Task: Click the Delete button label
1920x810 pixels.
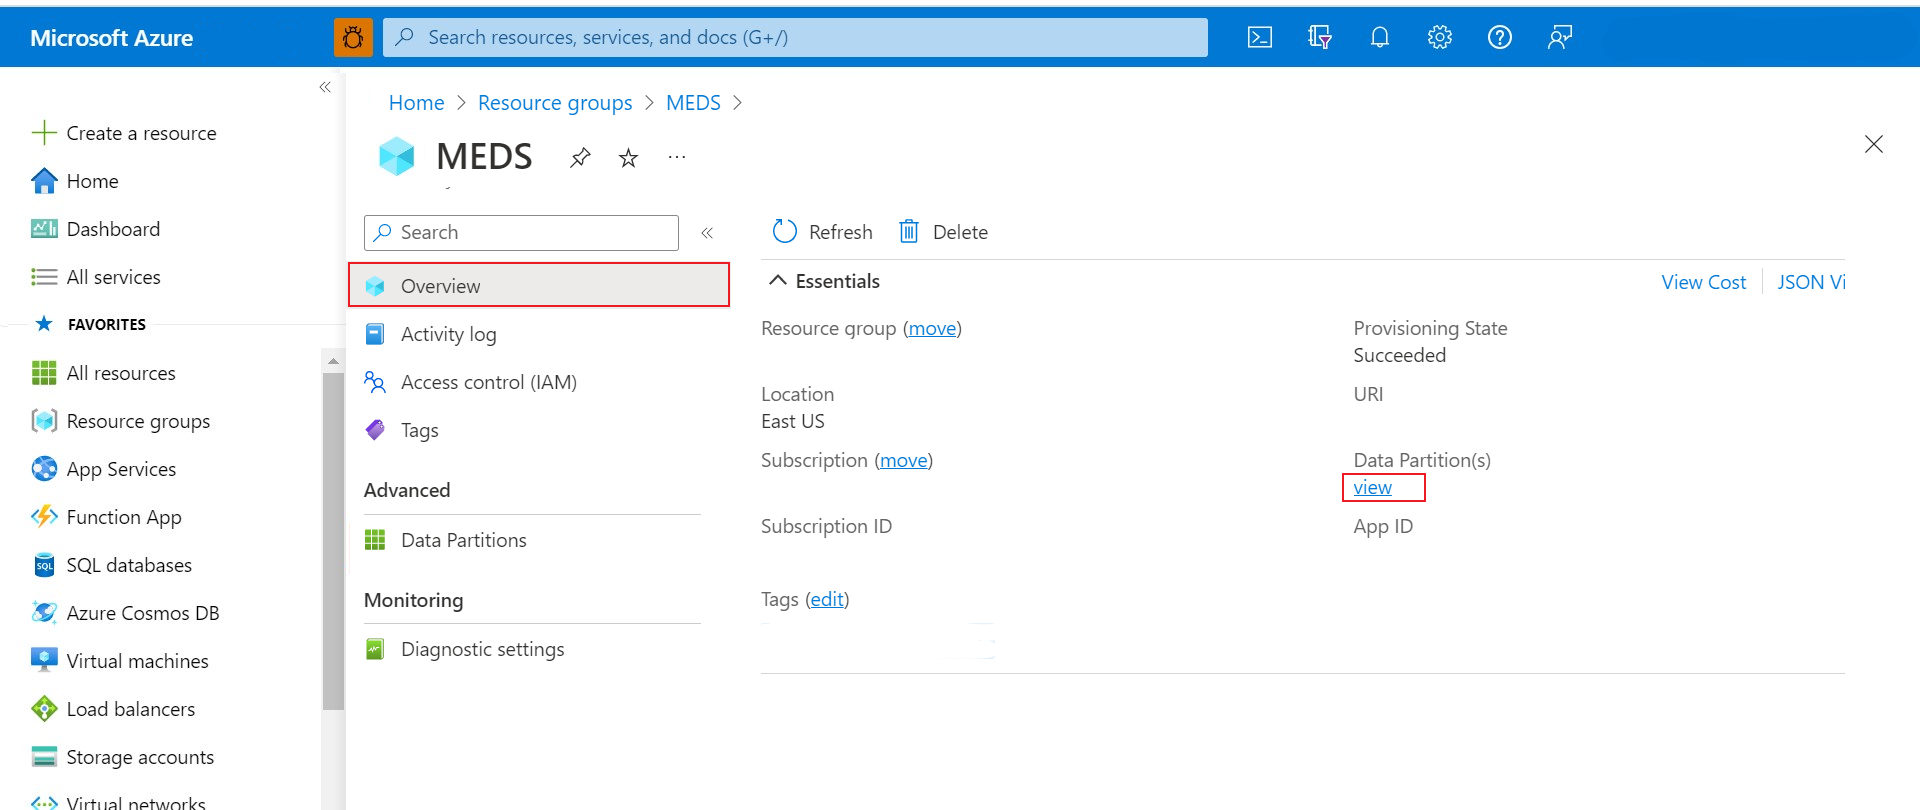Action: coord(960,232)
